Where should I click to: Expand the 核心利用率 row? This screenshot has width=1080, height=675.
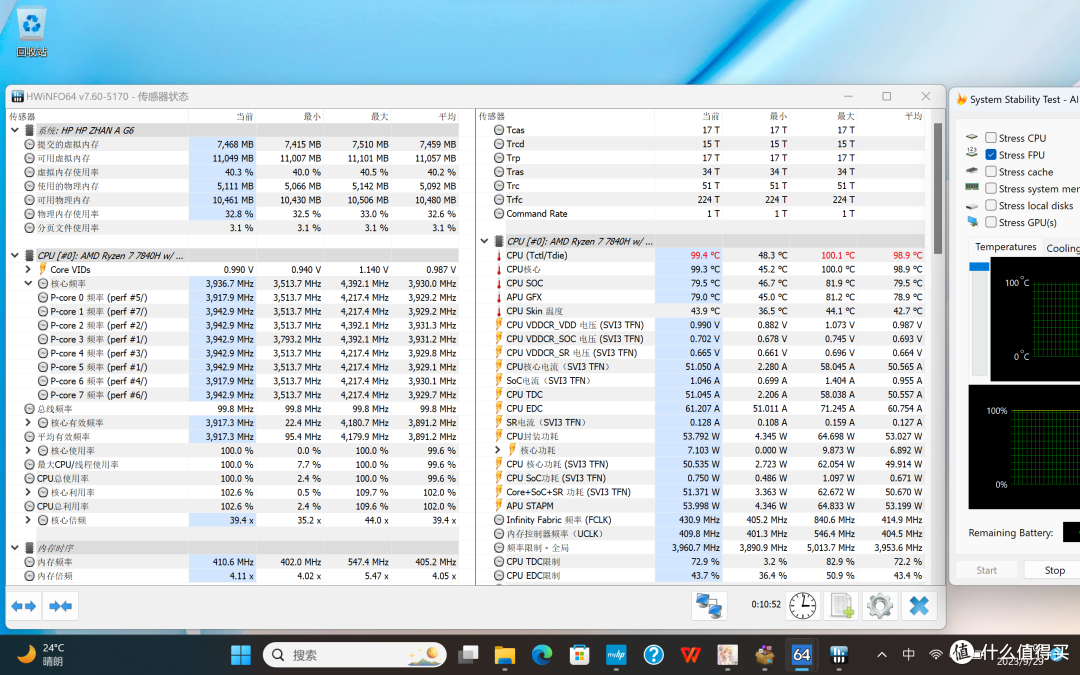click(28, 492)
